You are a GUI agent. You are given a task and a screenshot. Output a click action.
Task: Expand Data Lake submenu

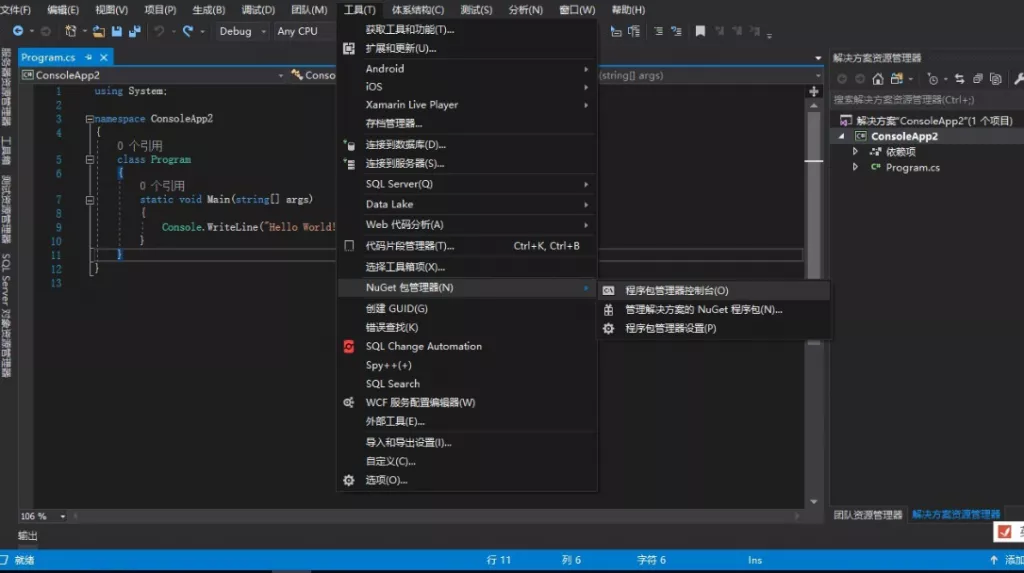586,205
